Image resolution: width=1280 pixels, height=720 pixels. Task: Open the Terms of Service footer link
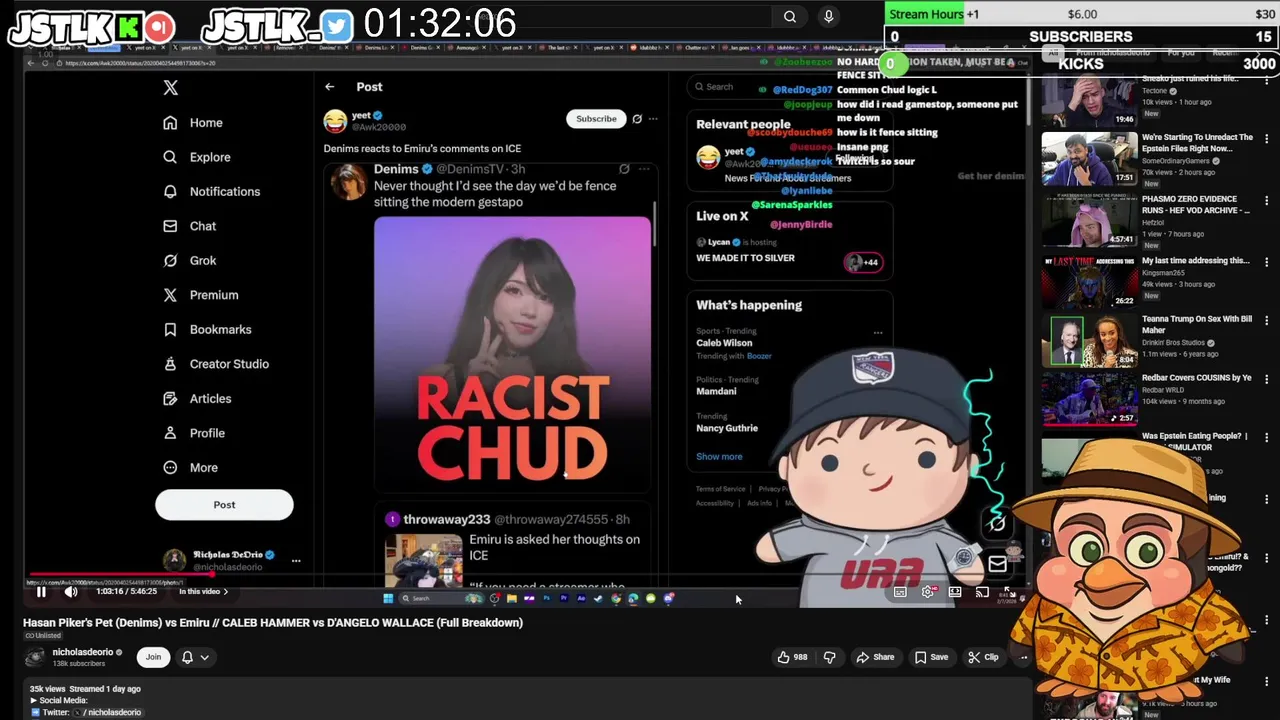point(720,489)
